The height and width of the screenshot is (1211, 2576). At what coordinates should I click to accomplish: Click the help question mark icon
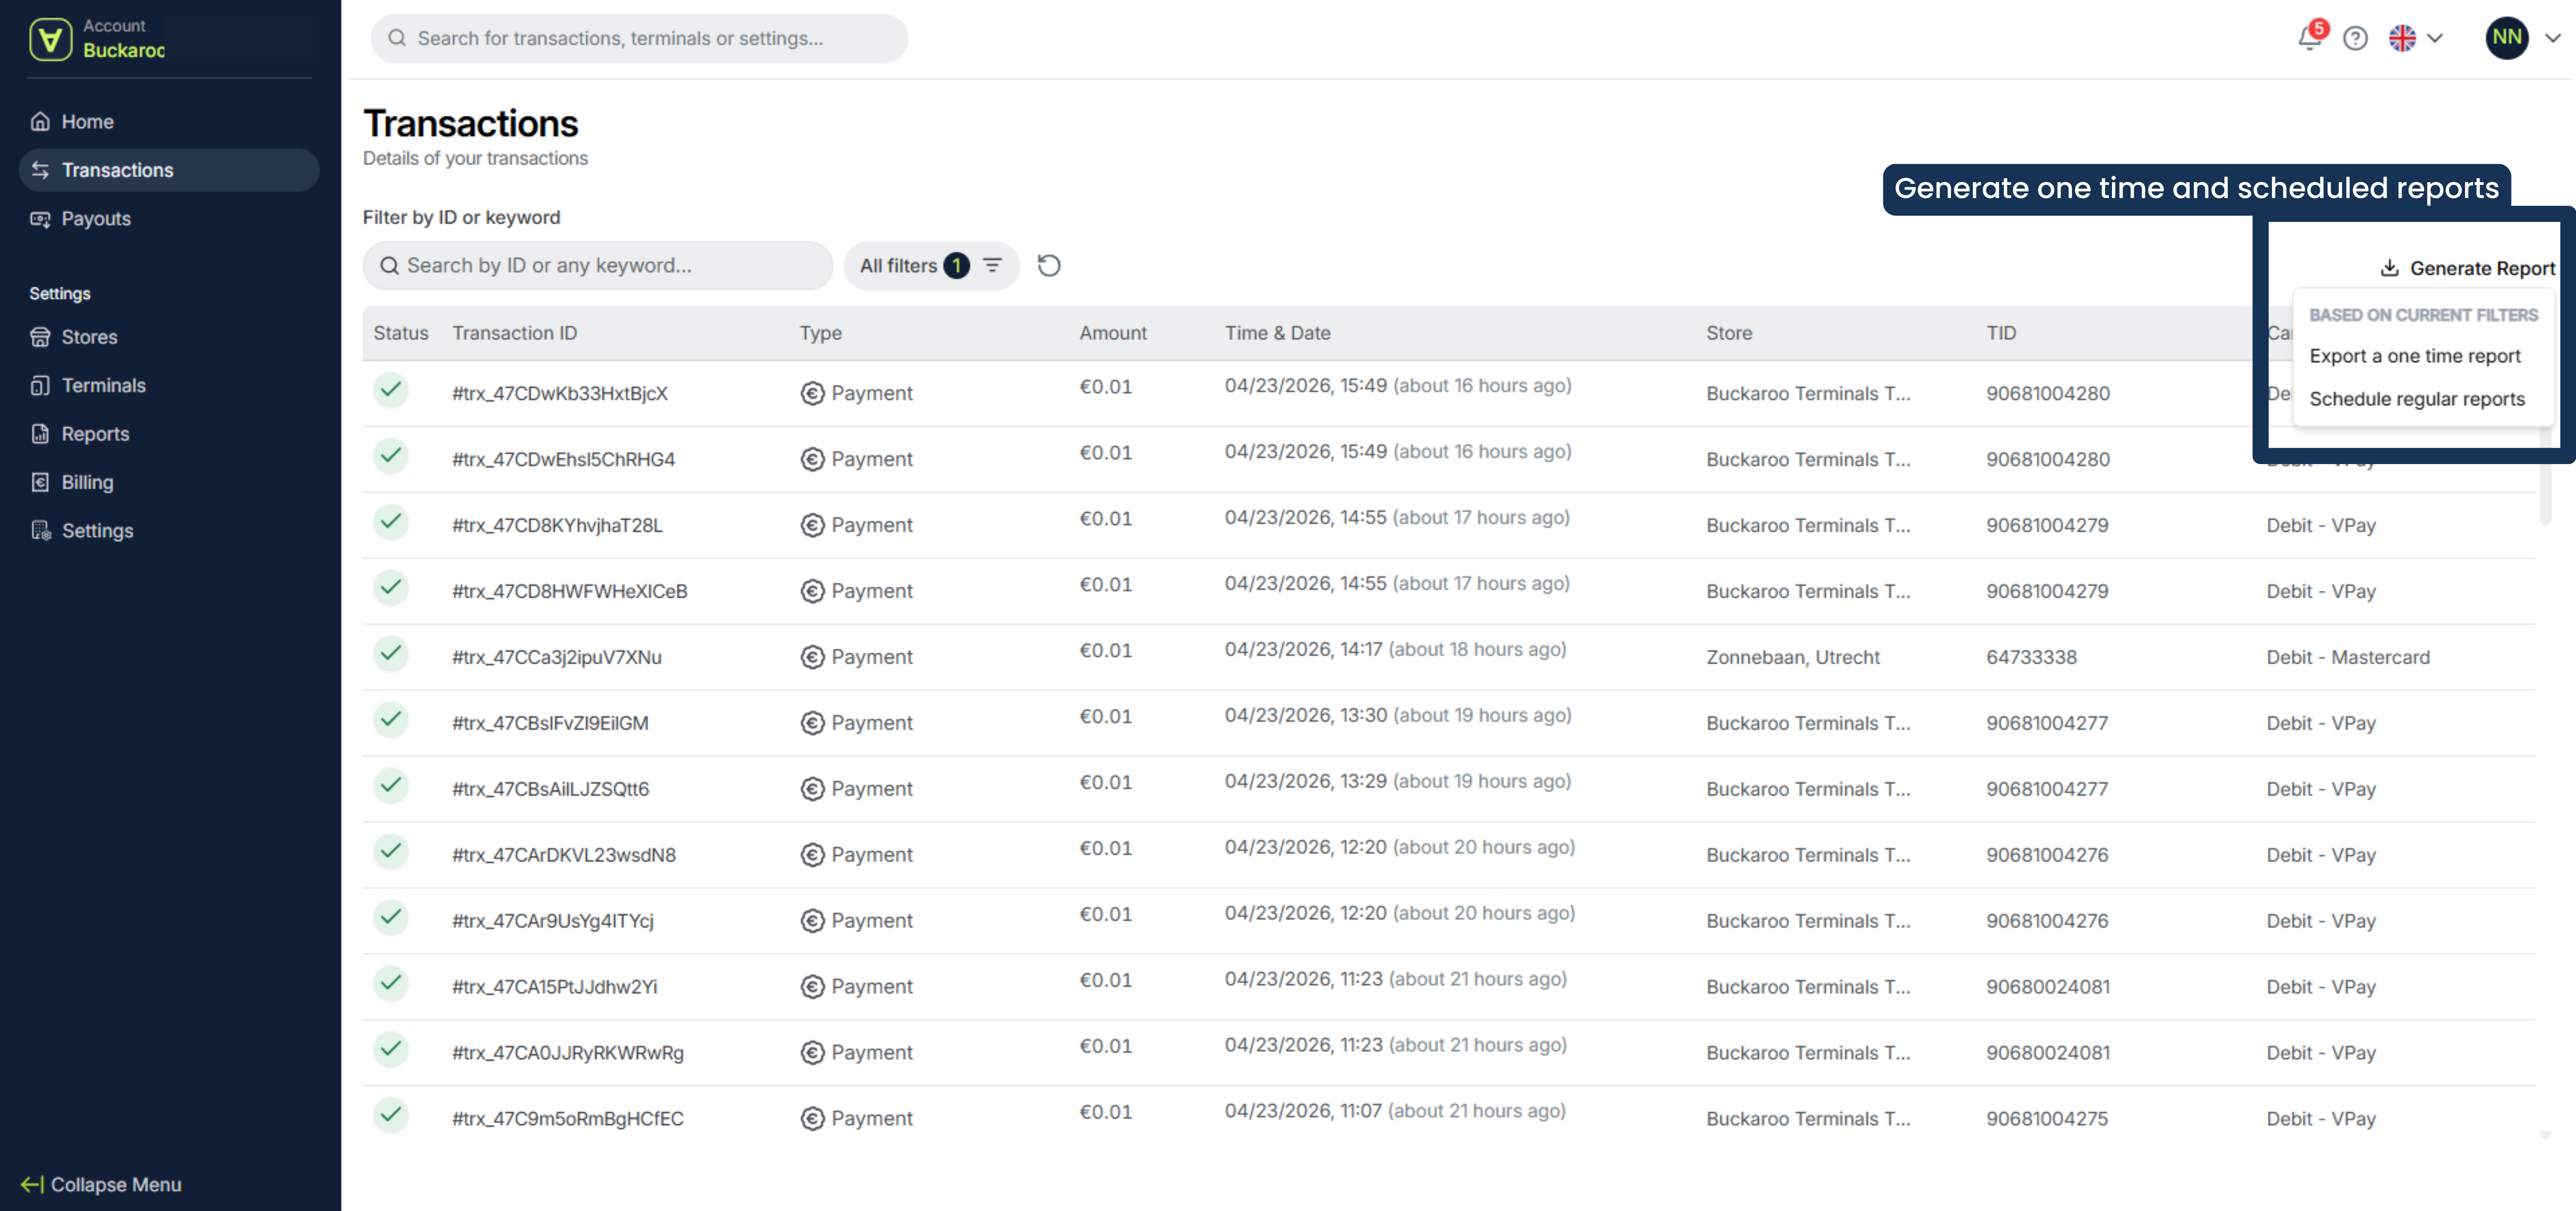[2355, 38]
